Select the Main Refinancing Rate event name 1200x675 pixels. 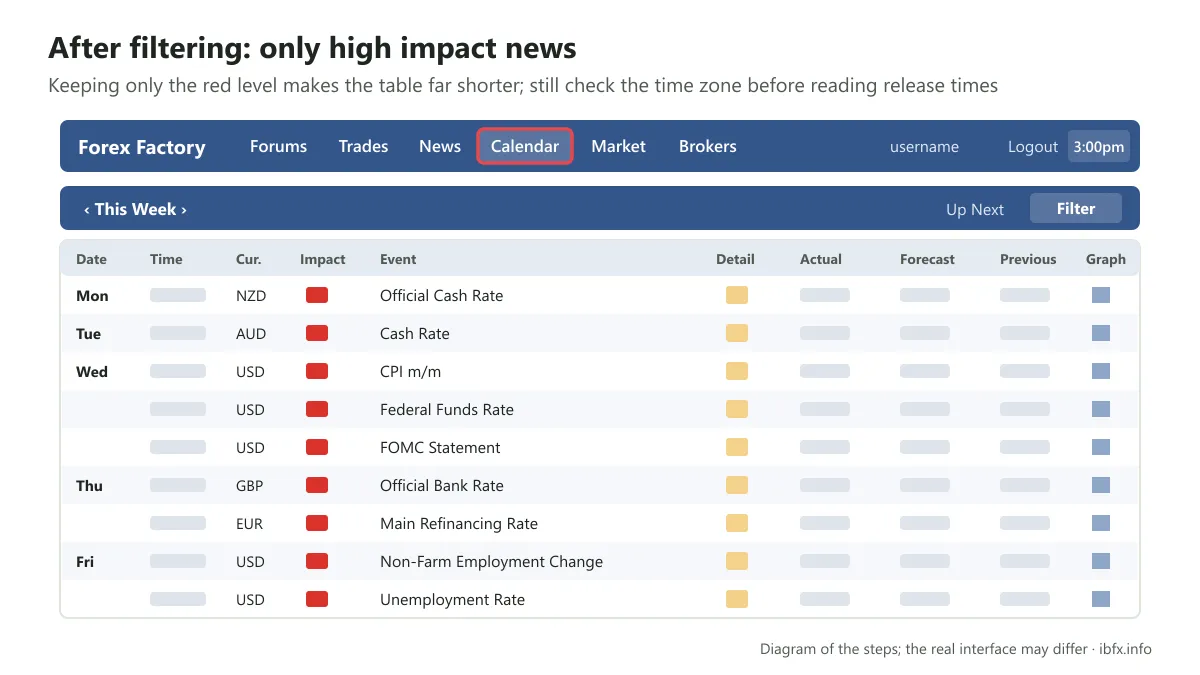(459, 523)
